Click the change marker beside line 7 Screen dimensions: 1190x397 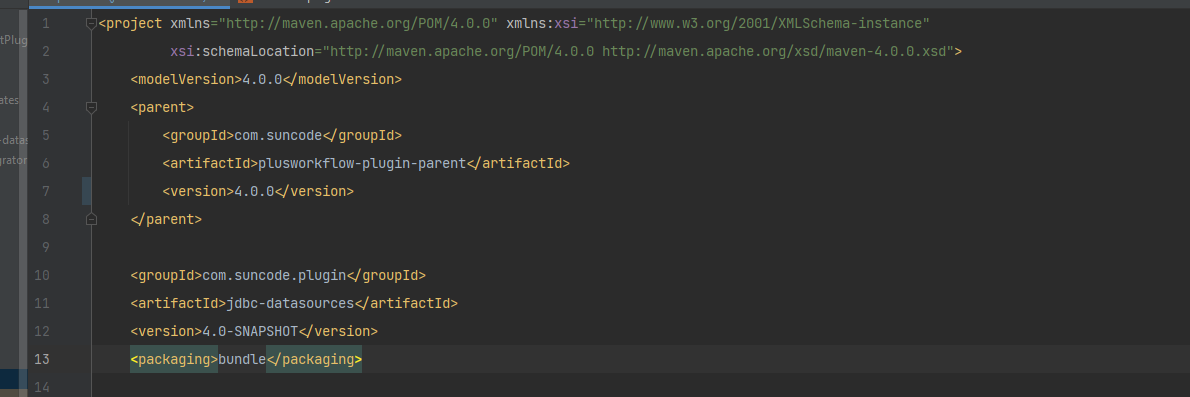87,191
